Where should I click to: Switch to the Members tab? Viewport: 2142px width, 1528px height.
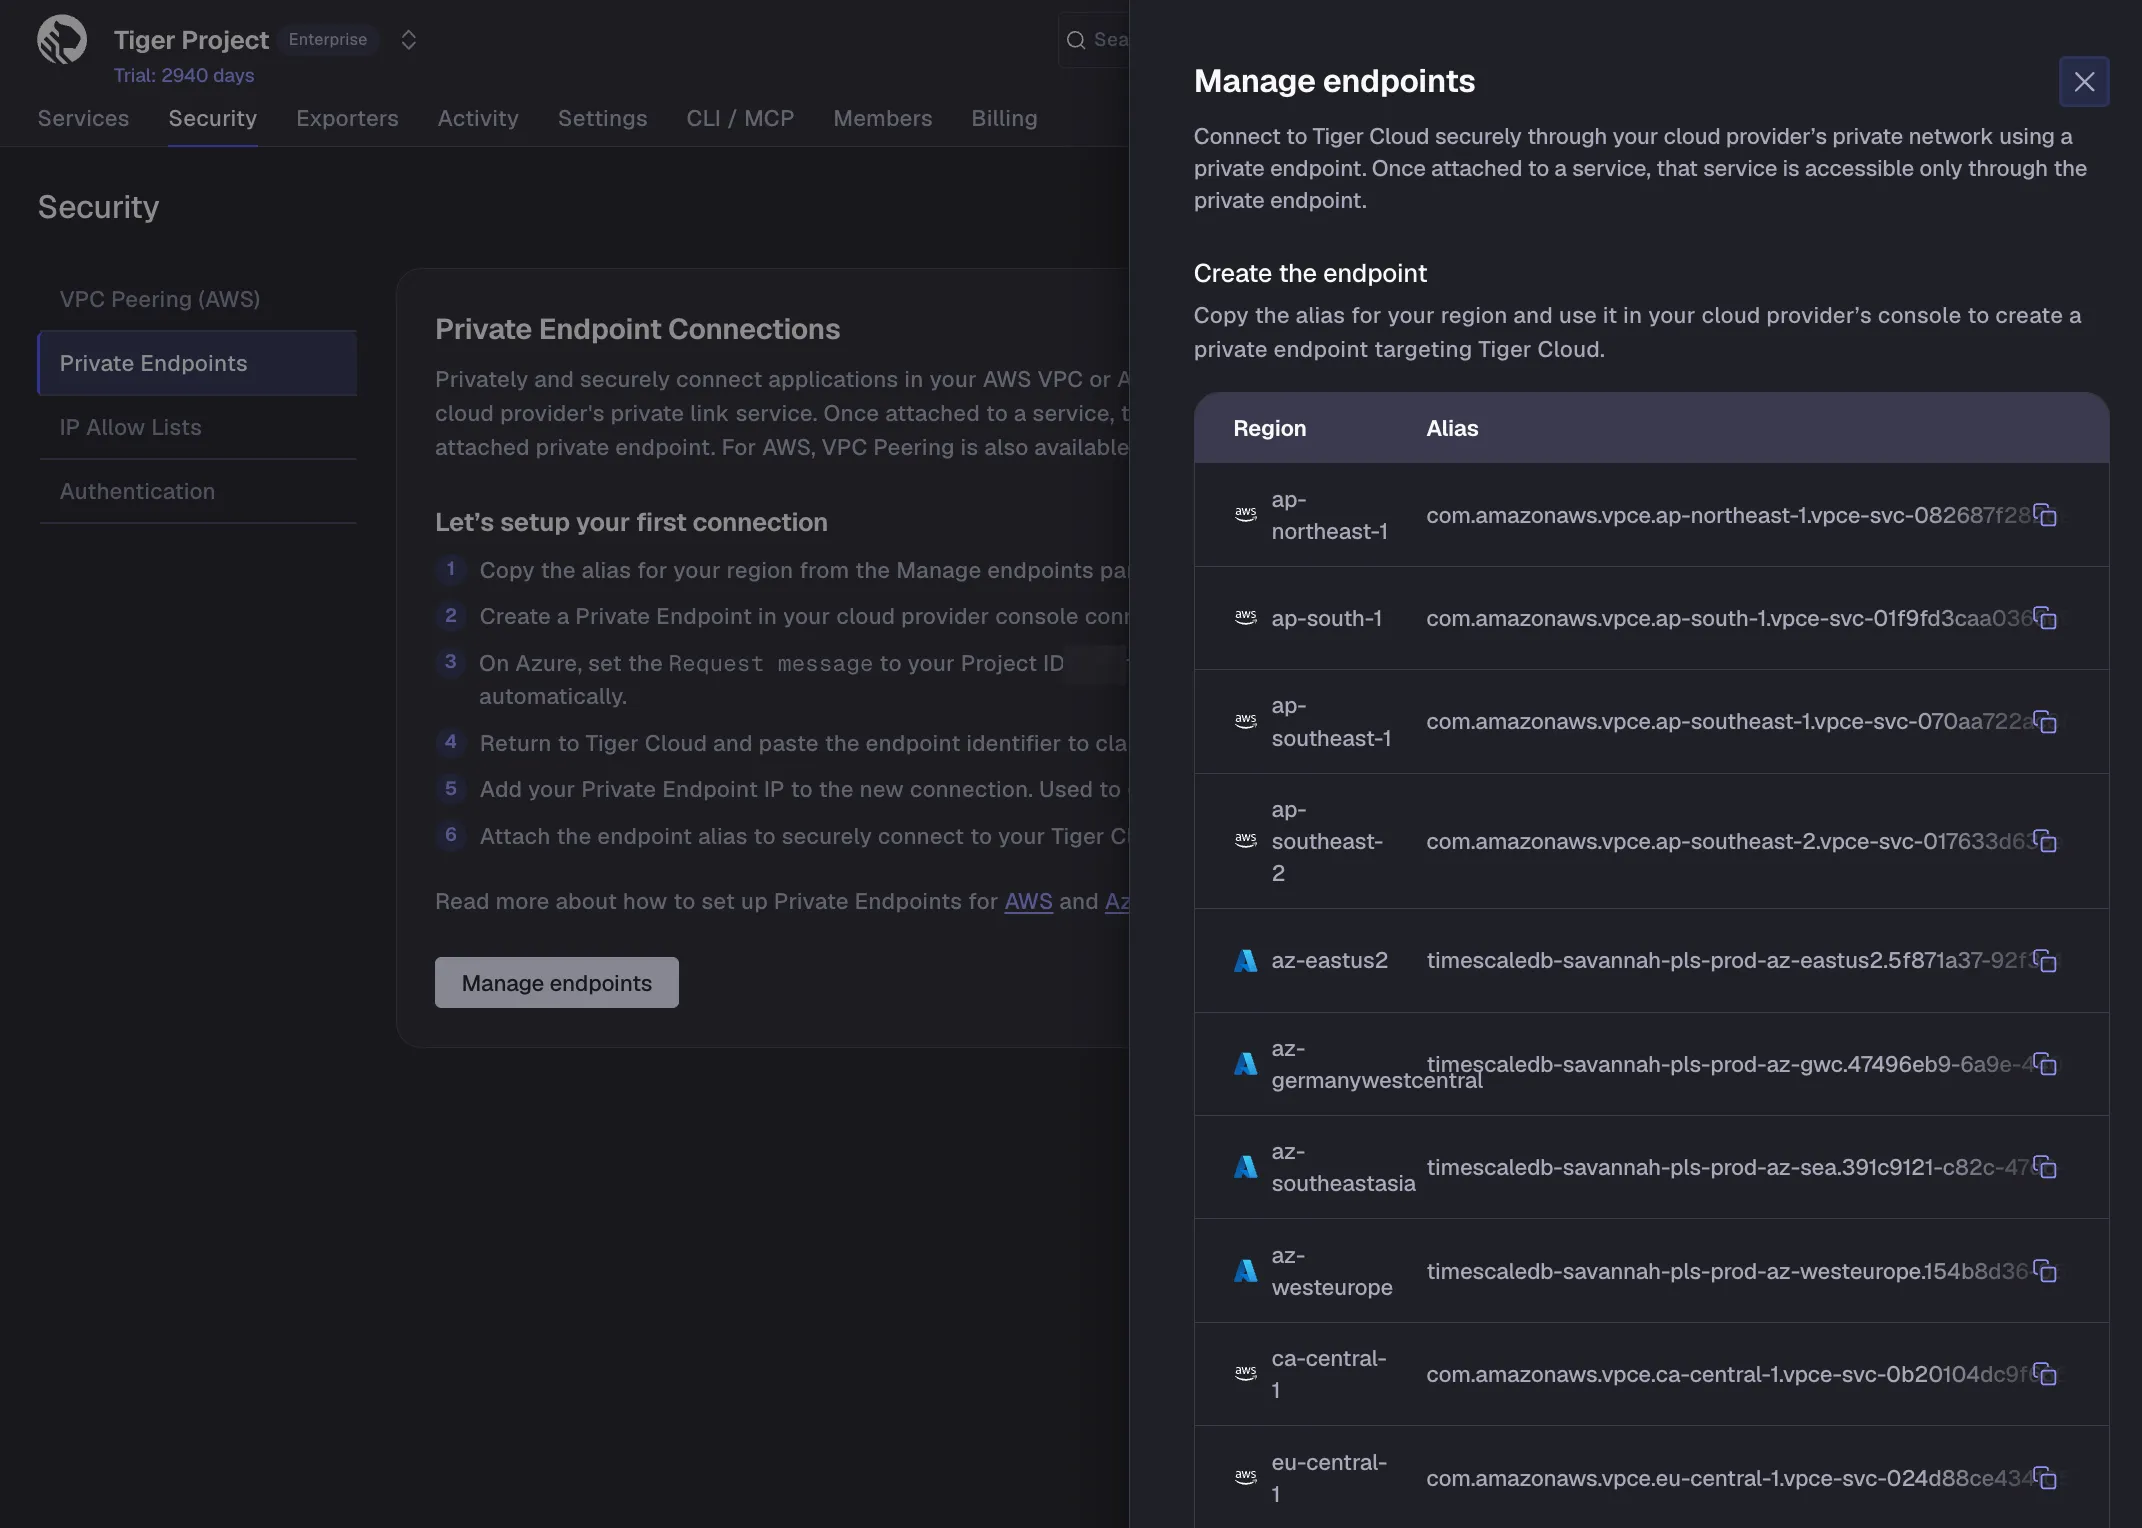(x=883, y=118)
